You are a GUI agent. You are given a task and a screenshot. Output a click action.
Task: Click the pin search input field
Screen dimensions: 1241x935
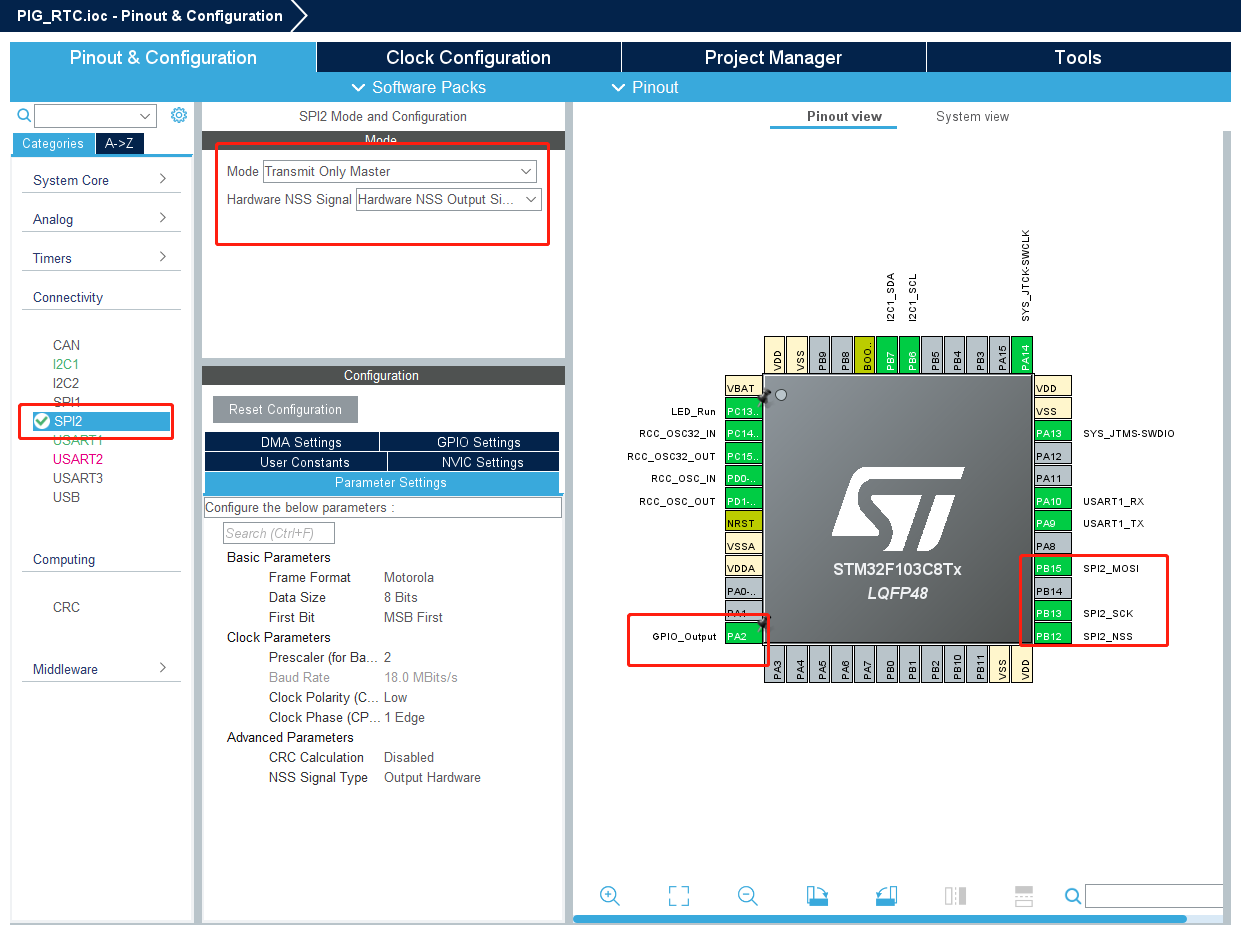click(1154, 896)
